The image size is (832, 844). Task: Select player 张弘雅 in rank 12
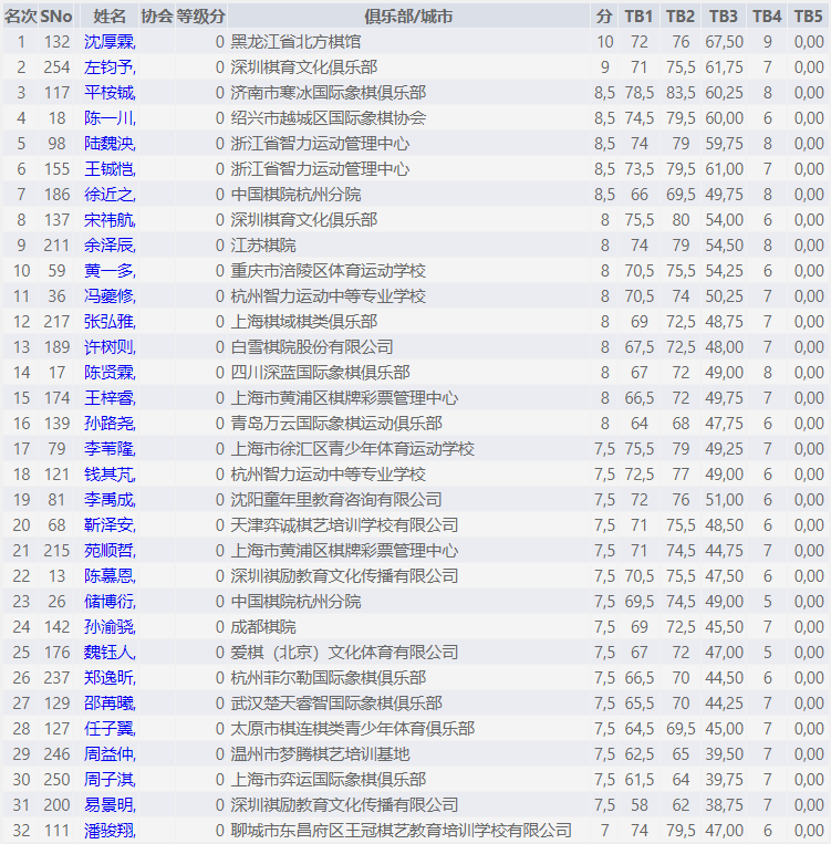(109, 321)
